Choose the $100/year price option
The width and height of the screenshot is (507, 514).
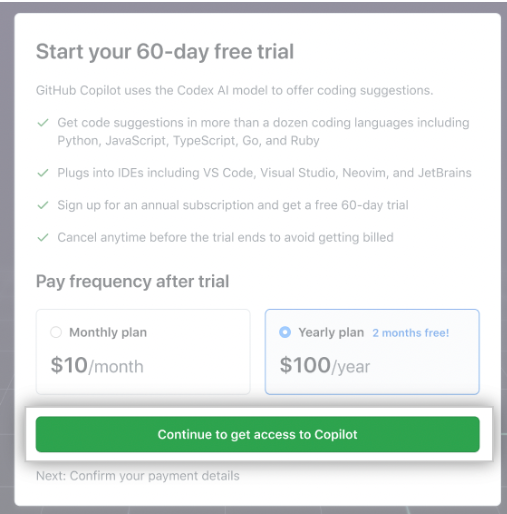(325, 365)
